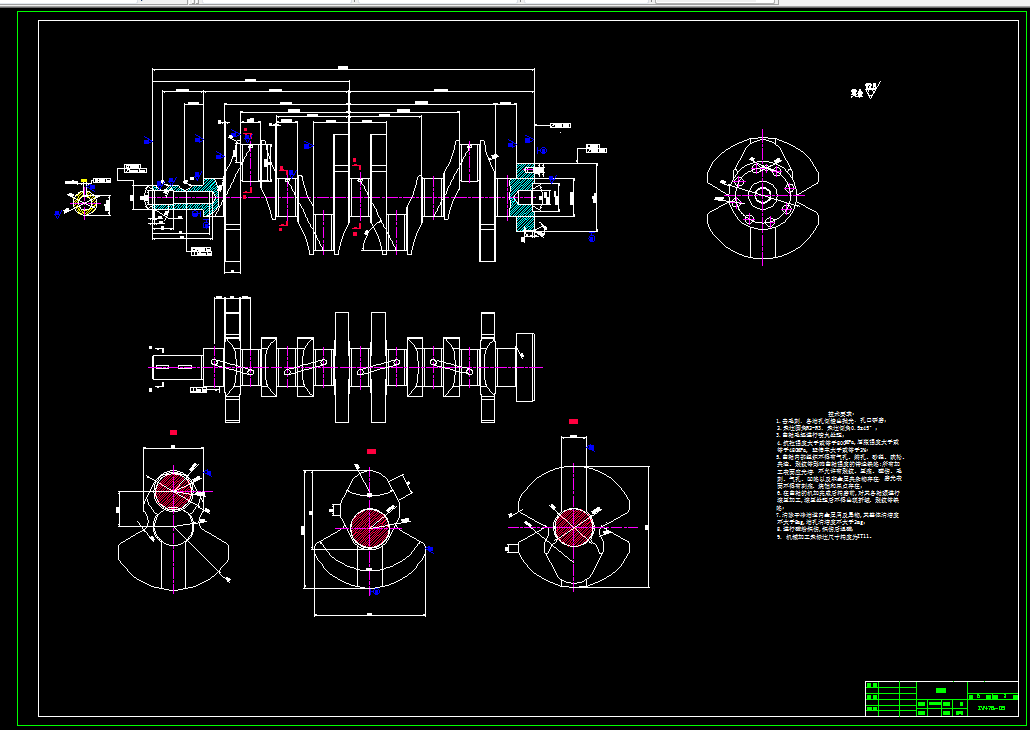Select red hatched circle in bottom-middle section view

pos(370,528)
